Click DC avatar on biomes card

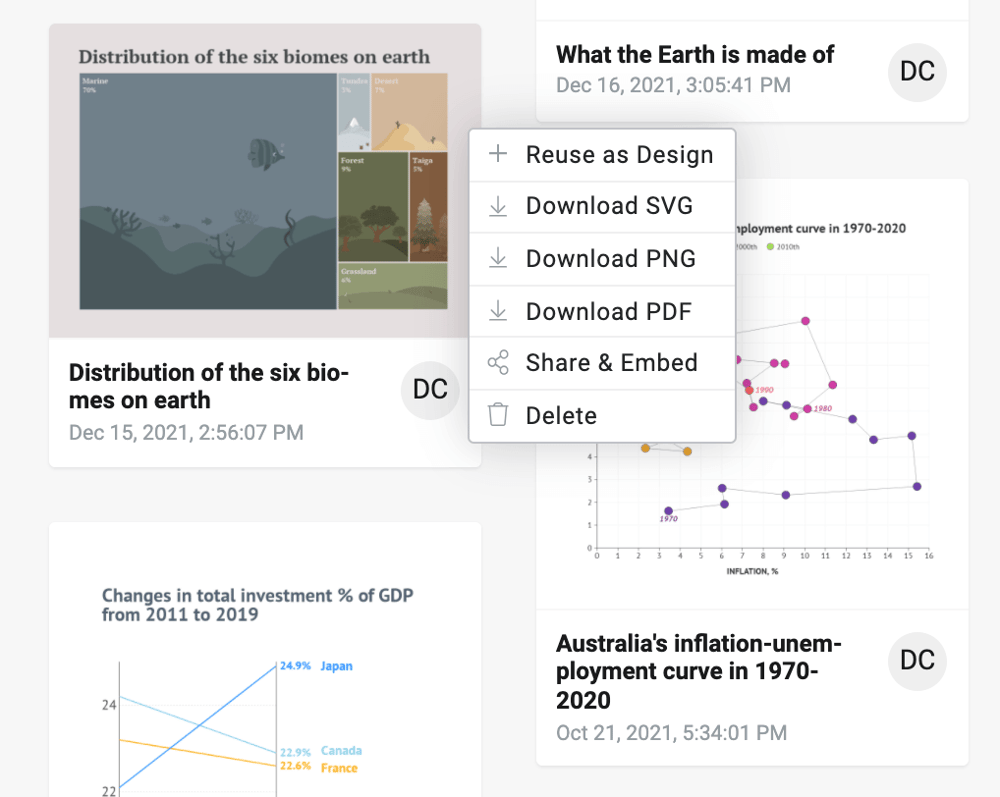click(430, 390)
